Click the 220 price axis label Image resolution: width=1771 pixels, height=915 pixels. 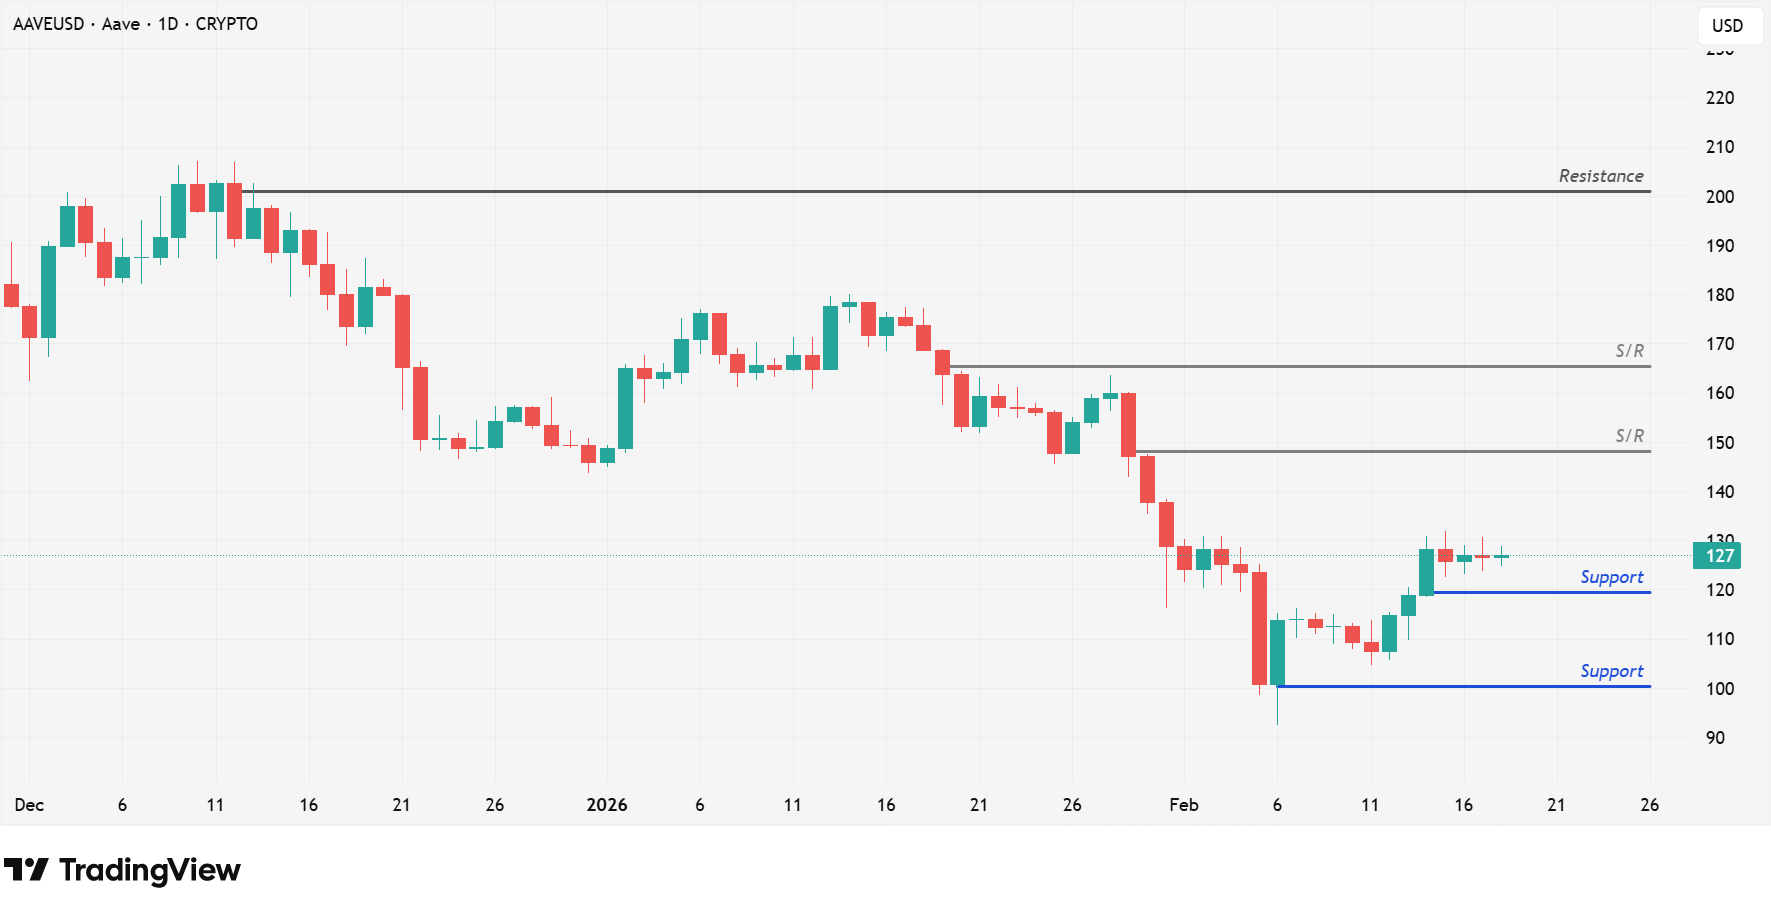1719,98
